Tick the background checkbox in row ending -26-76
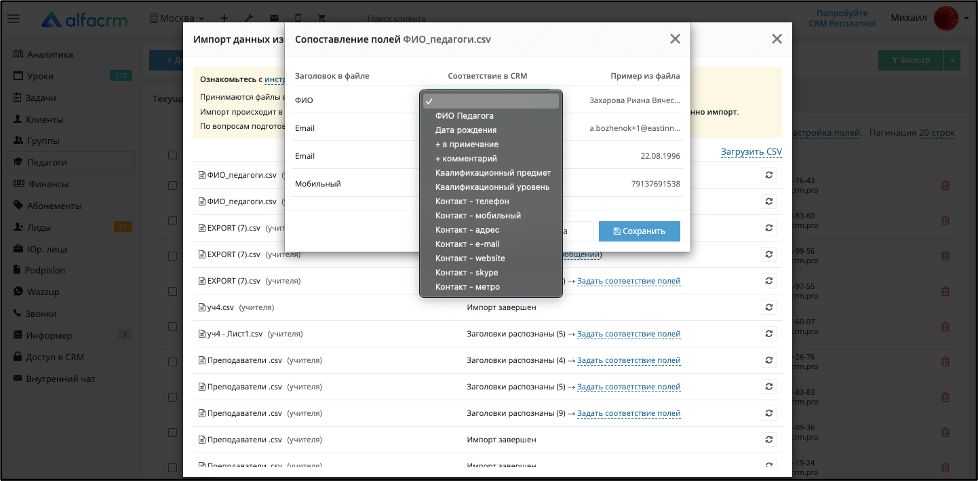979x481 pixels. pos(172,362)
